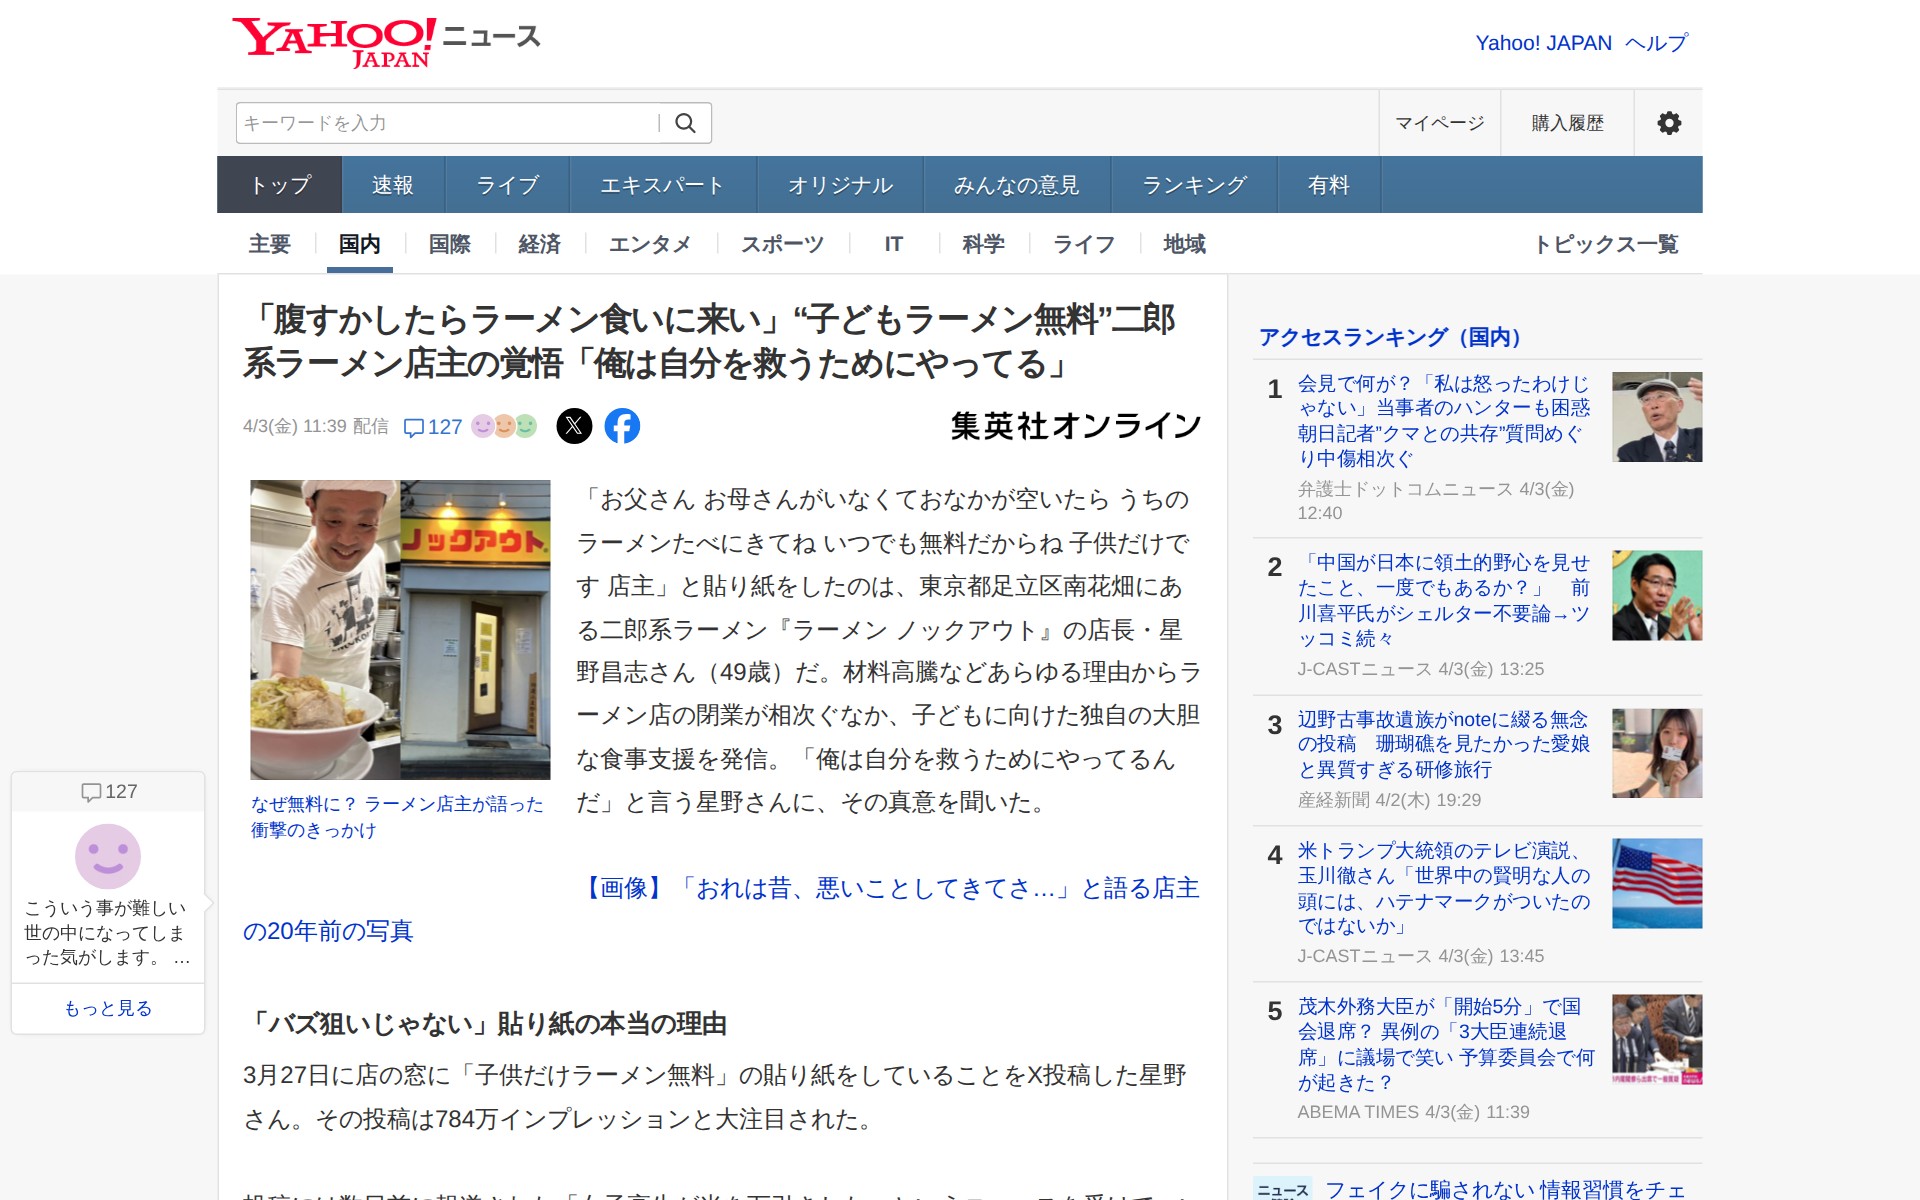Image resolution: width=1920 pixels, height=1200 pixels.
Task: Click the search magnifier icon
Action: click(685, 123)
